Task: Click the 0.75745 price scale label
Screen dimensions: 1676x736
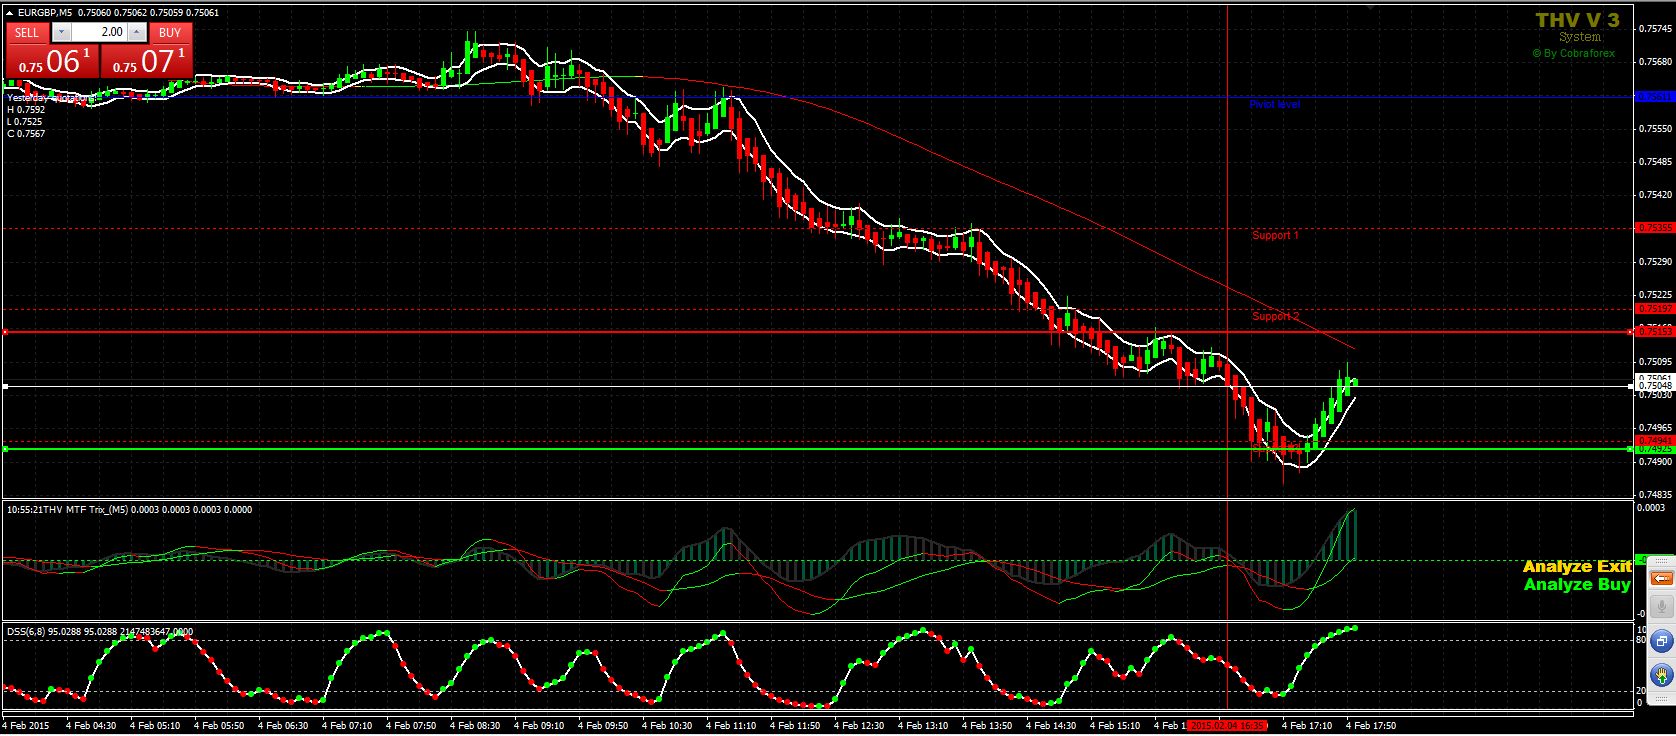Action: pyautogui.click(x=1657, y=29)
